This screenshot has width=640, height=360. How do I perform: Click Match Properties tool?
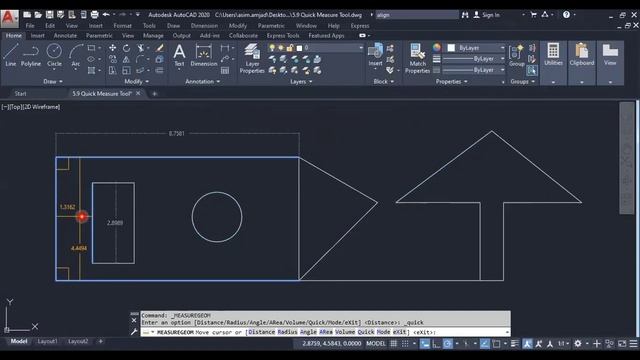[417, 58]
